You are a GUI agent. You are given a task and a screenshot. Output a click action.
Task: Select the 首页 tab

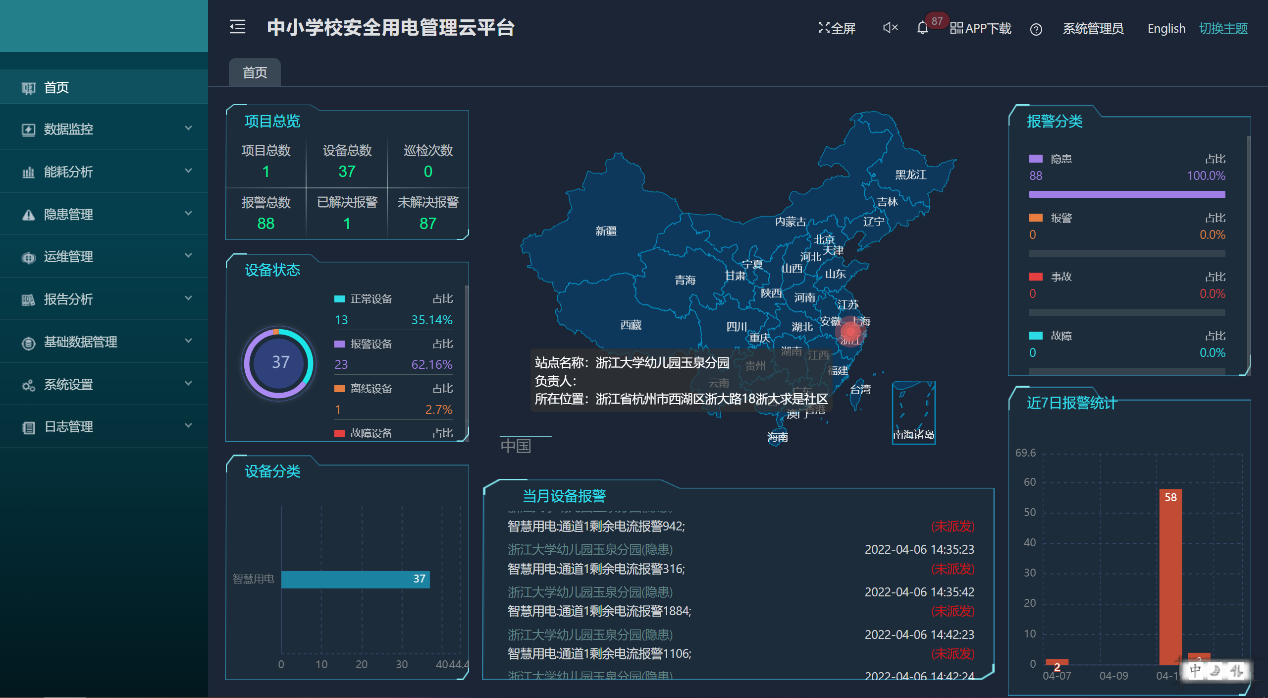click(x=255, y=72)
